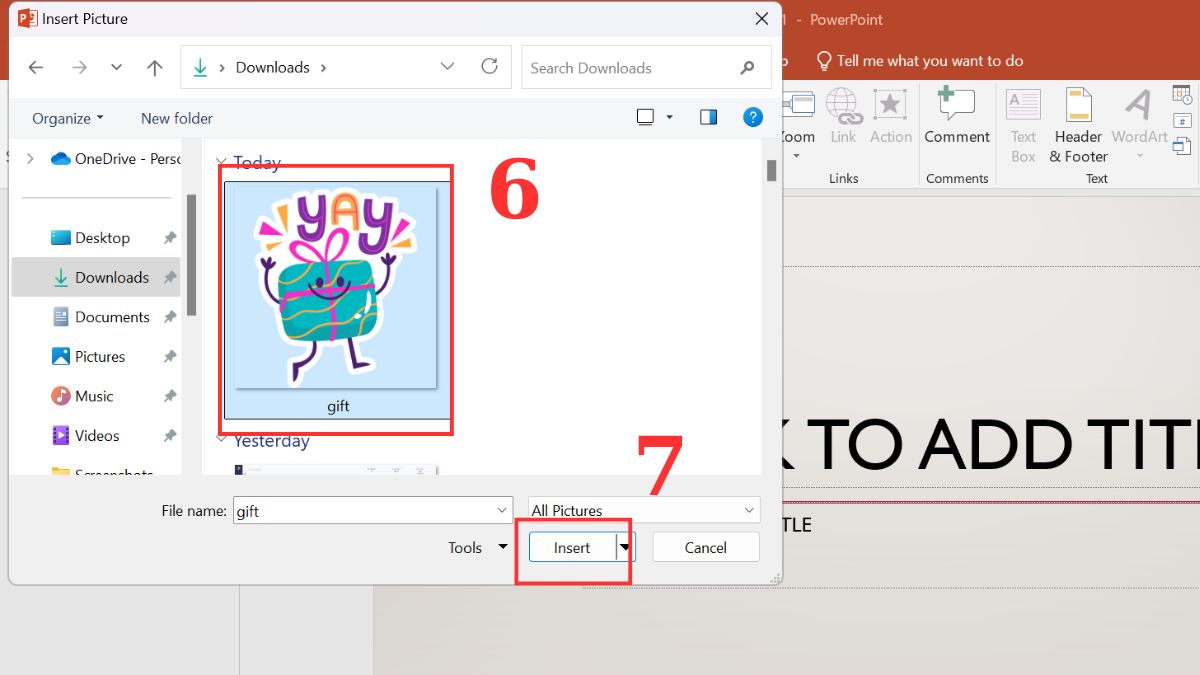Image resolution: width=1200 pixels, height=675 pixels.
Task: Go up one folder level
Action: (x=154, y=68)
